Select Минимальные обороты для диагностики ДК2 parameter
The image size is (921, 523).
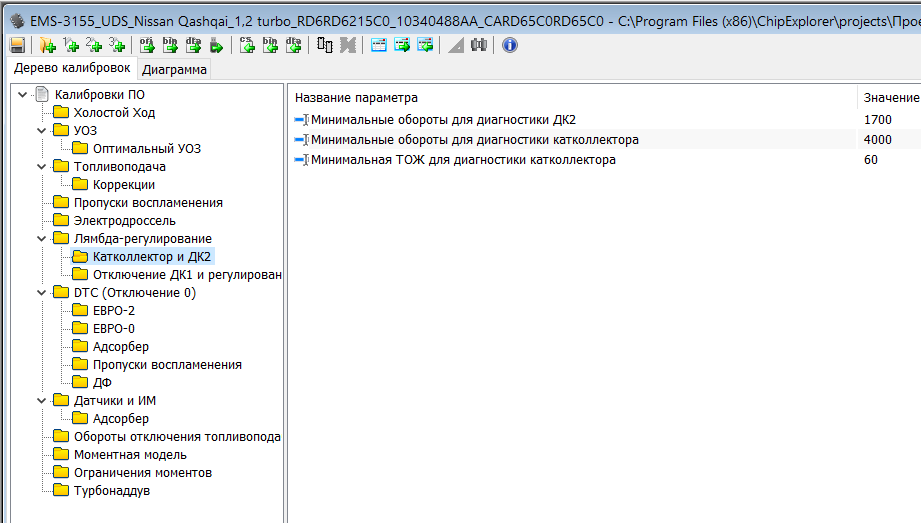(443, 120)
